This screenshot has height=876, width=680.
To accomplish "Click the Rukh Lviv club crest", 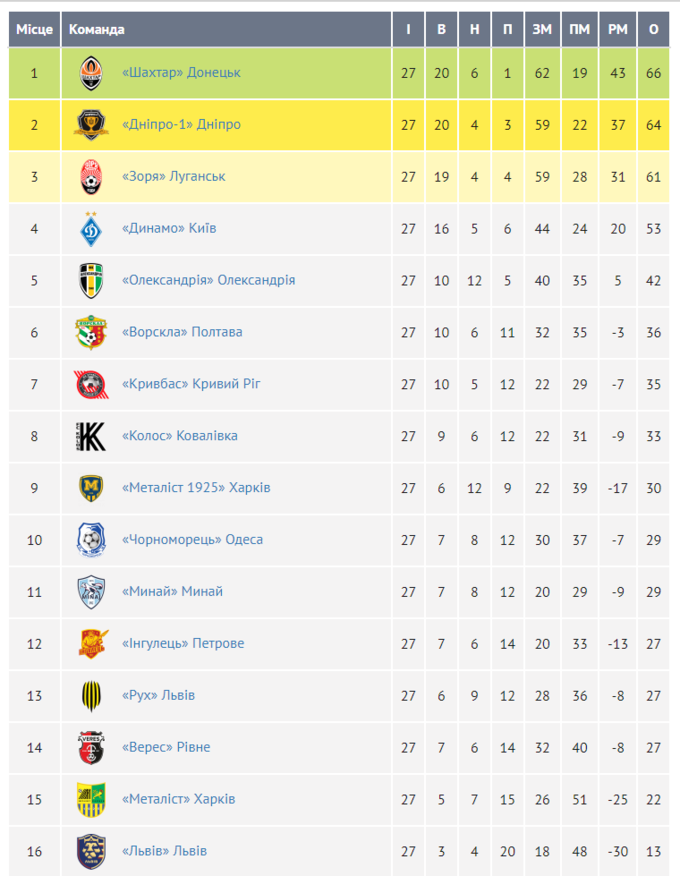I will tap(91, 695).
